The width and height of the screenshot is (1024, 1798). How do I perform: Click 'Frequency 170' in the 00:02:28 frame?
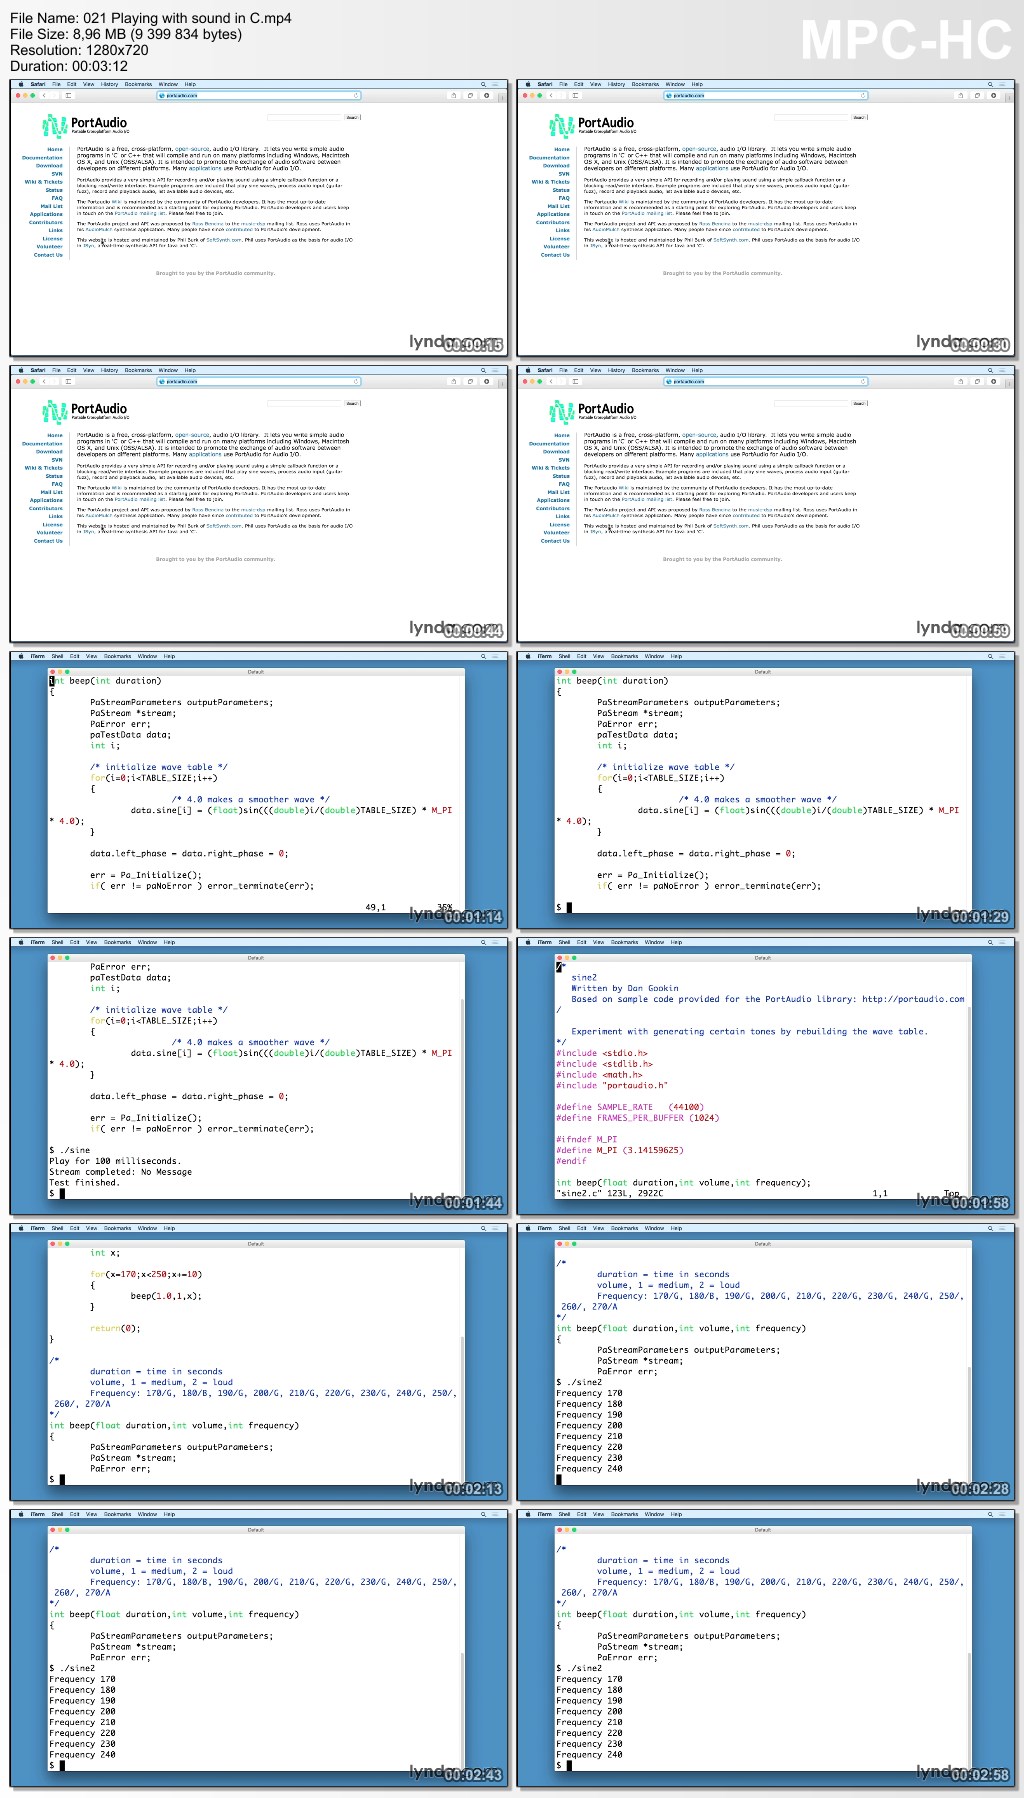(x=589, y=1393)
